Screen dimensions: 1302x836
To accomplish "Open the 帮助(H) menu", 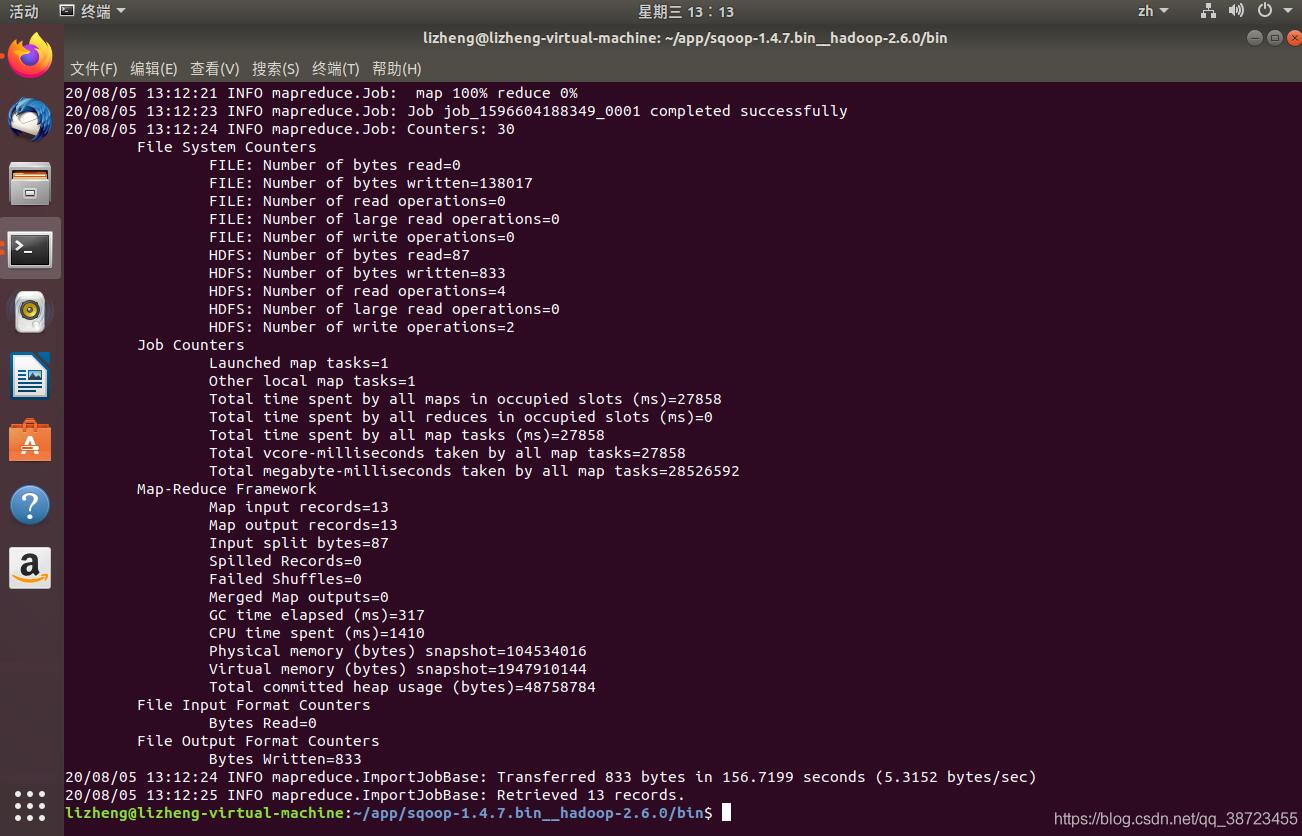I will [x=396, y=69].
